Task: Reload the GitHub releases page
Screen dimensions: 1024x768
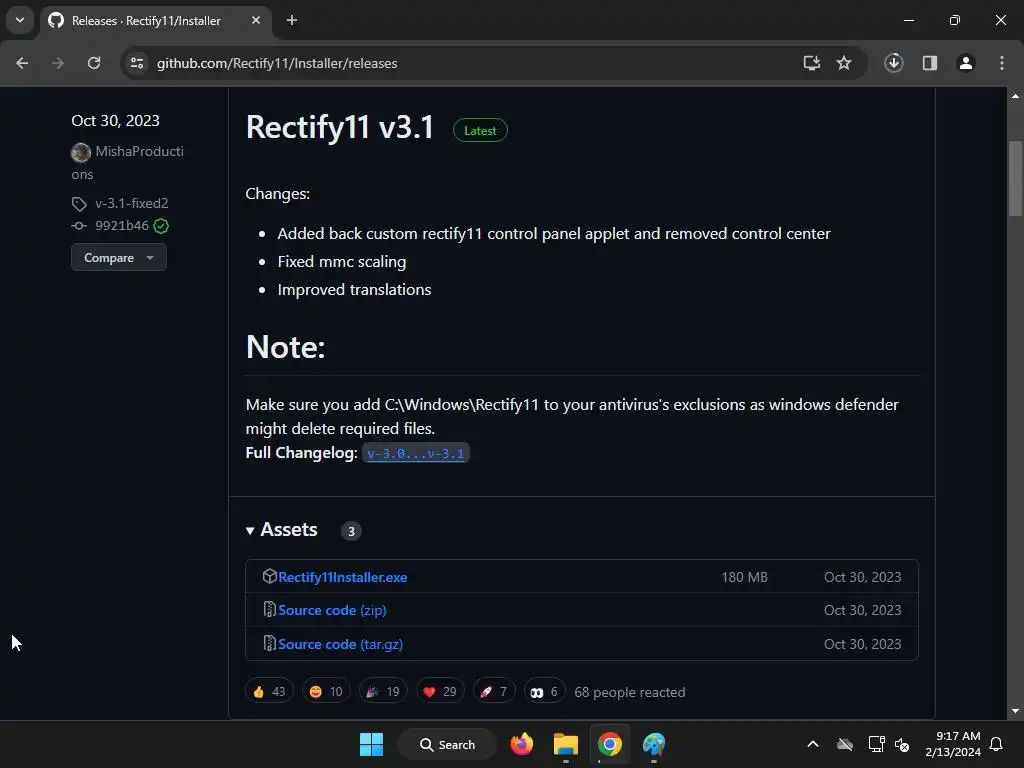Action: click(x=94, y=63)
